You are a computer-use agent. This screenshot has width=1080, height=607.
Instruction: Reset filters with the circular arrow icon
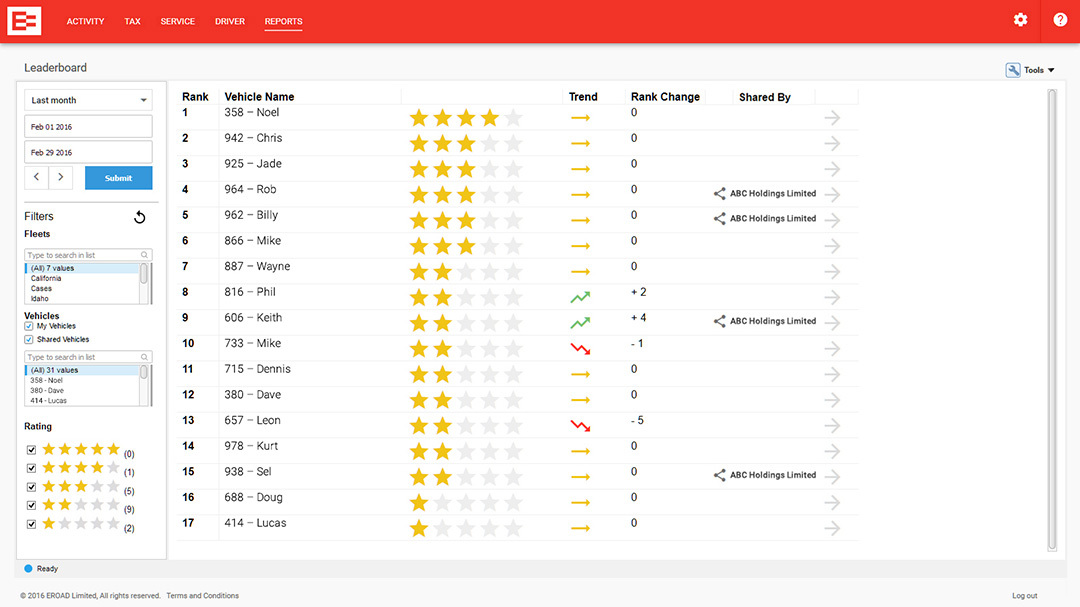point(139,217)
